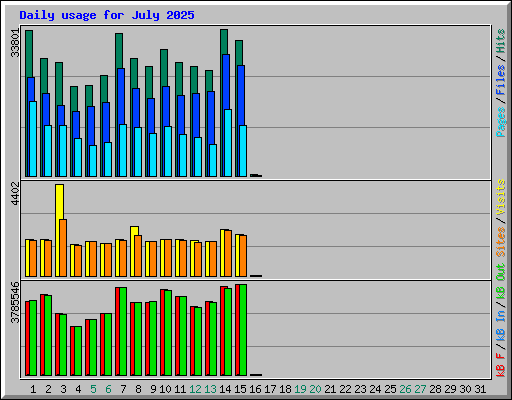Viewport: 512px width, 400px height.
Task: Click the day 31 axis label
Action: pos(480,389)
